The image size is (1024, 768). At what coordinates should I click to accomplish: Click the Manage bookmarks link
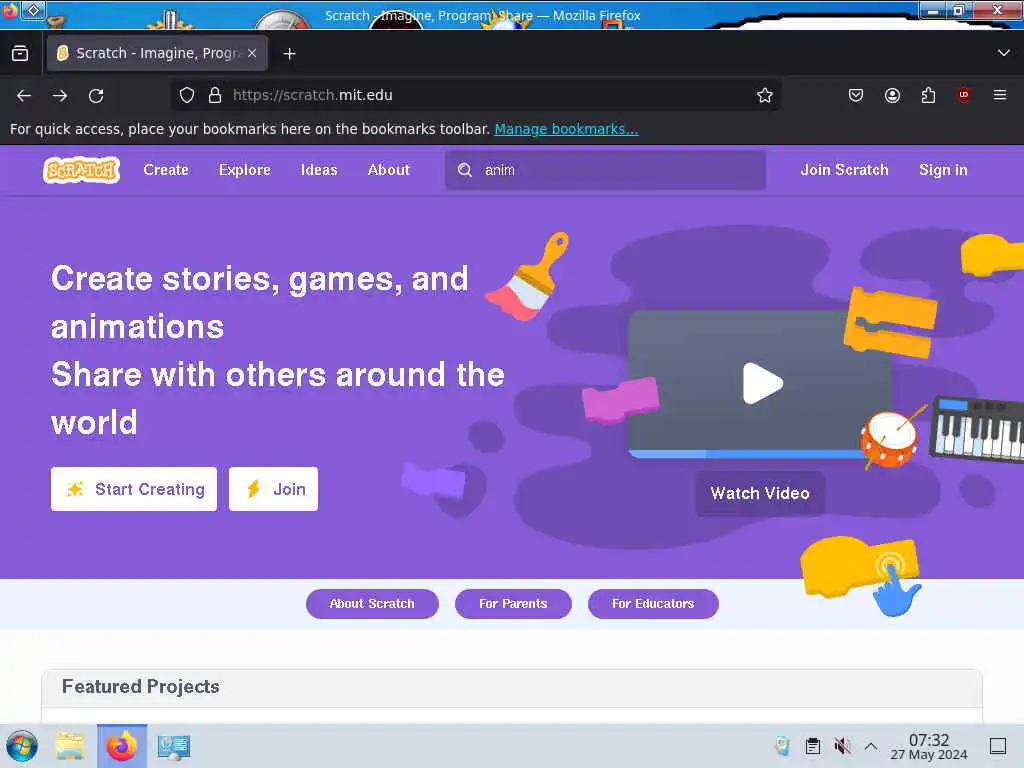(x=566, y=129)
